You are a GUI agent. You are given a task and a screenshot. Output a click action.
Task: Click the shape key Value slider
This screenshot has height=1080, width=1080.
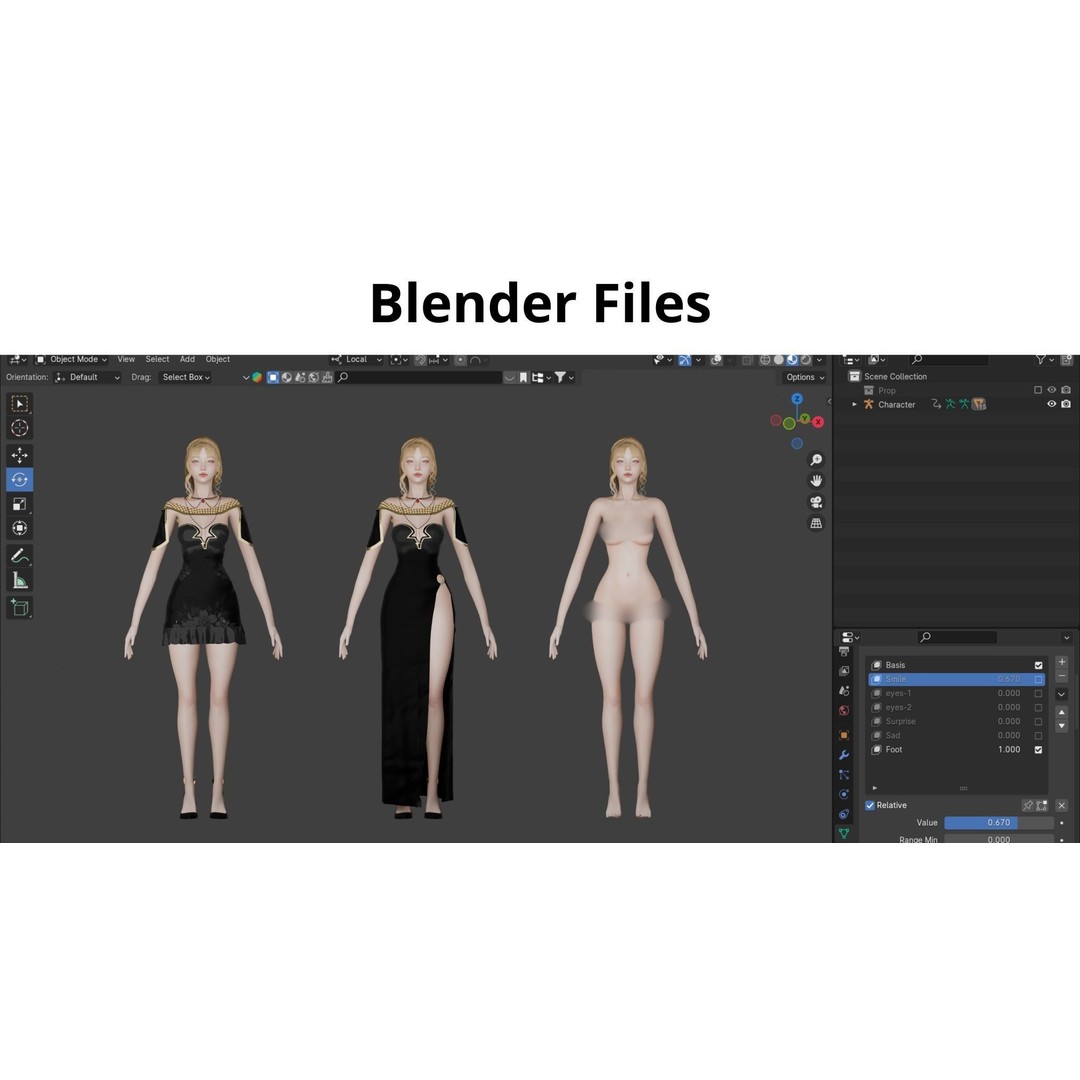(999, 822)
